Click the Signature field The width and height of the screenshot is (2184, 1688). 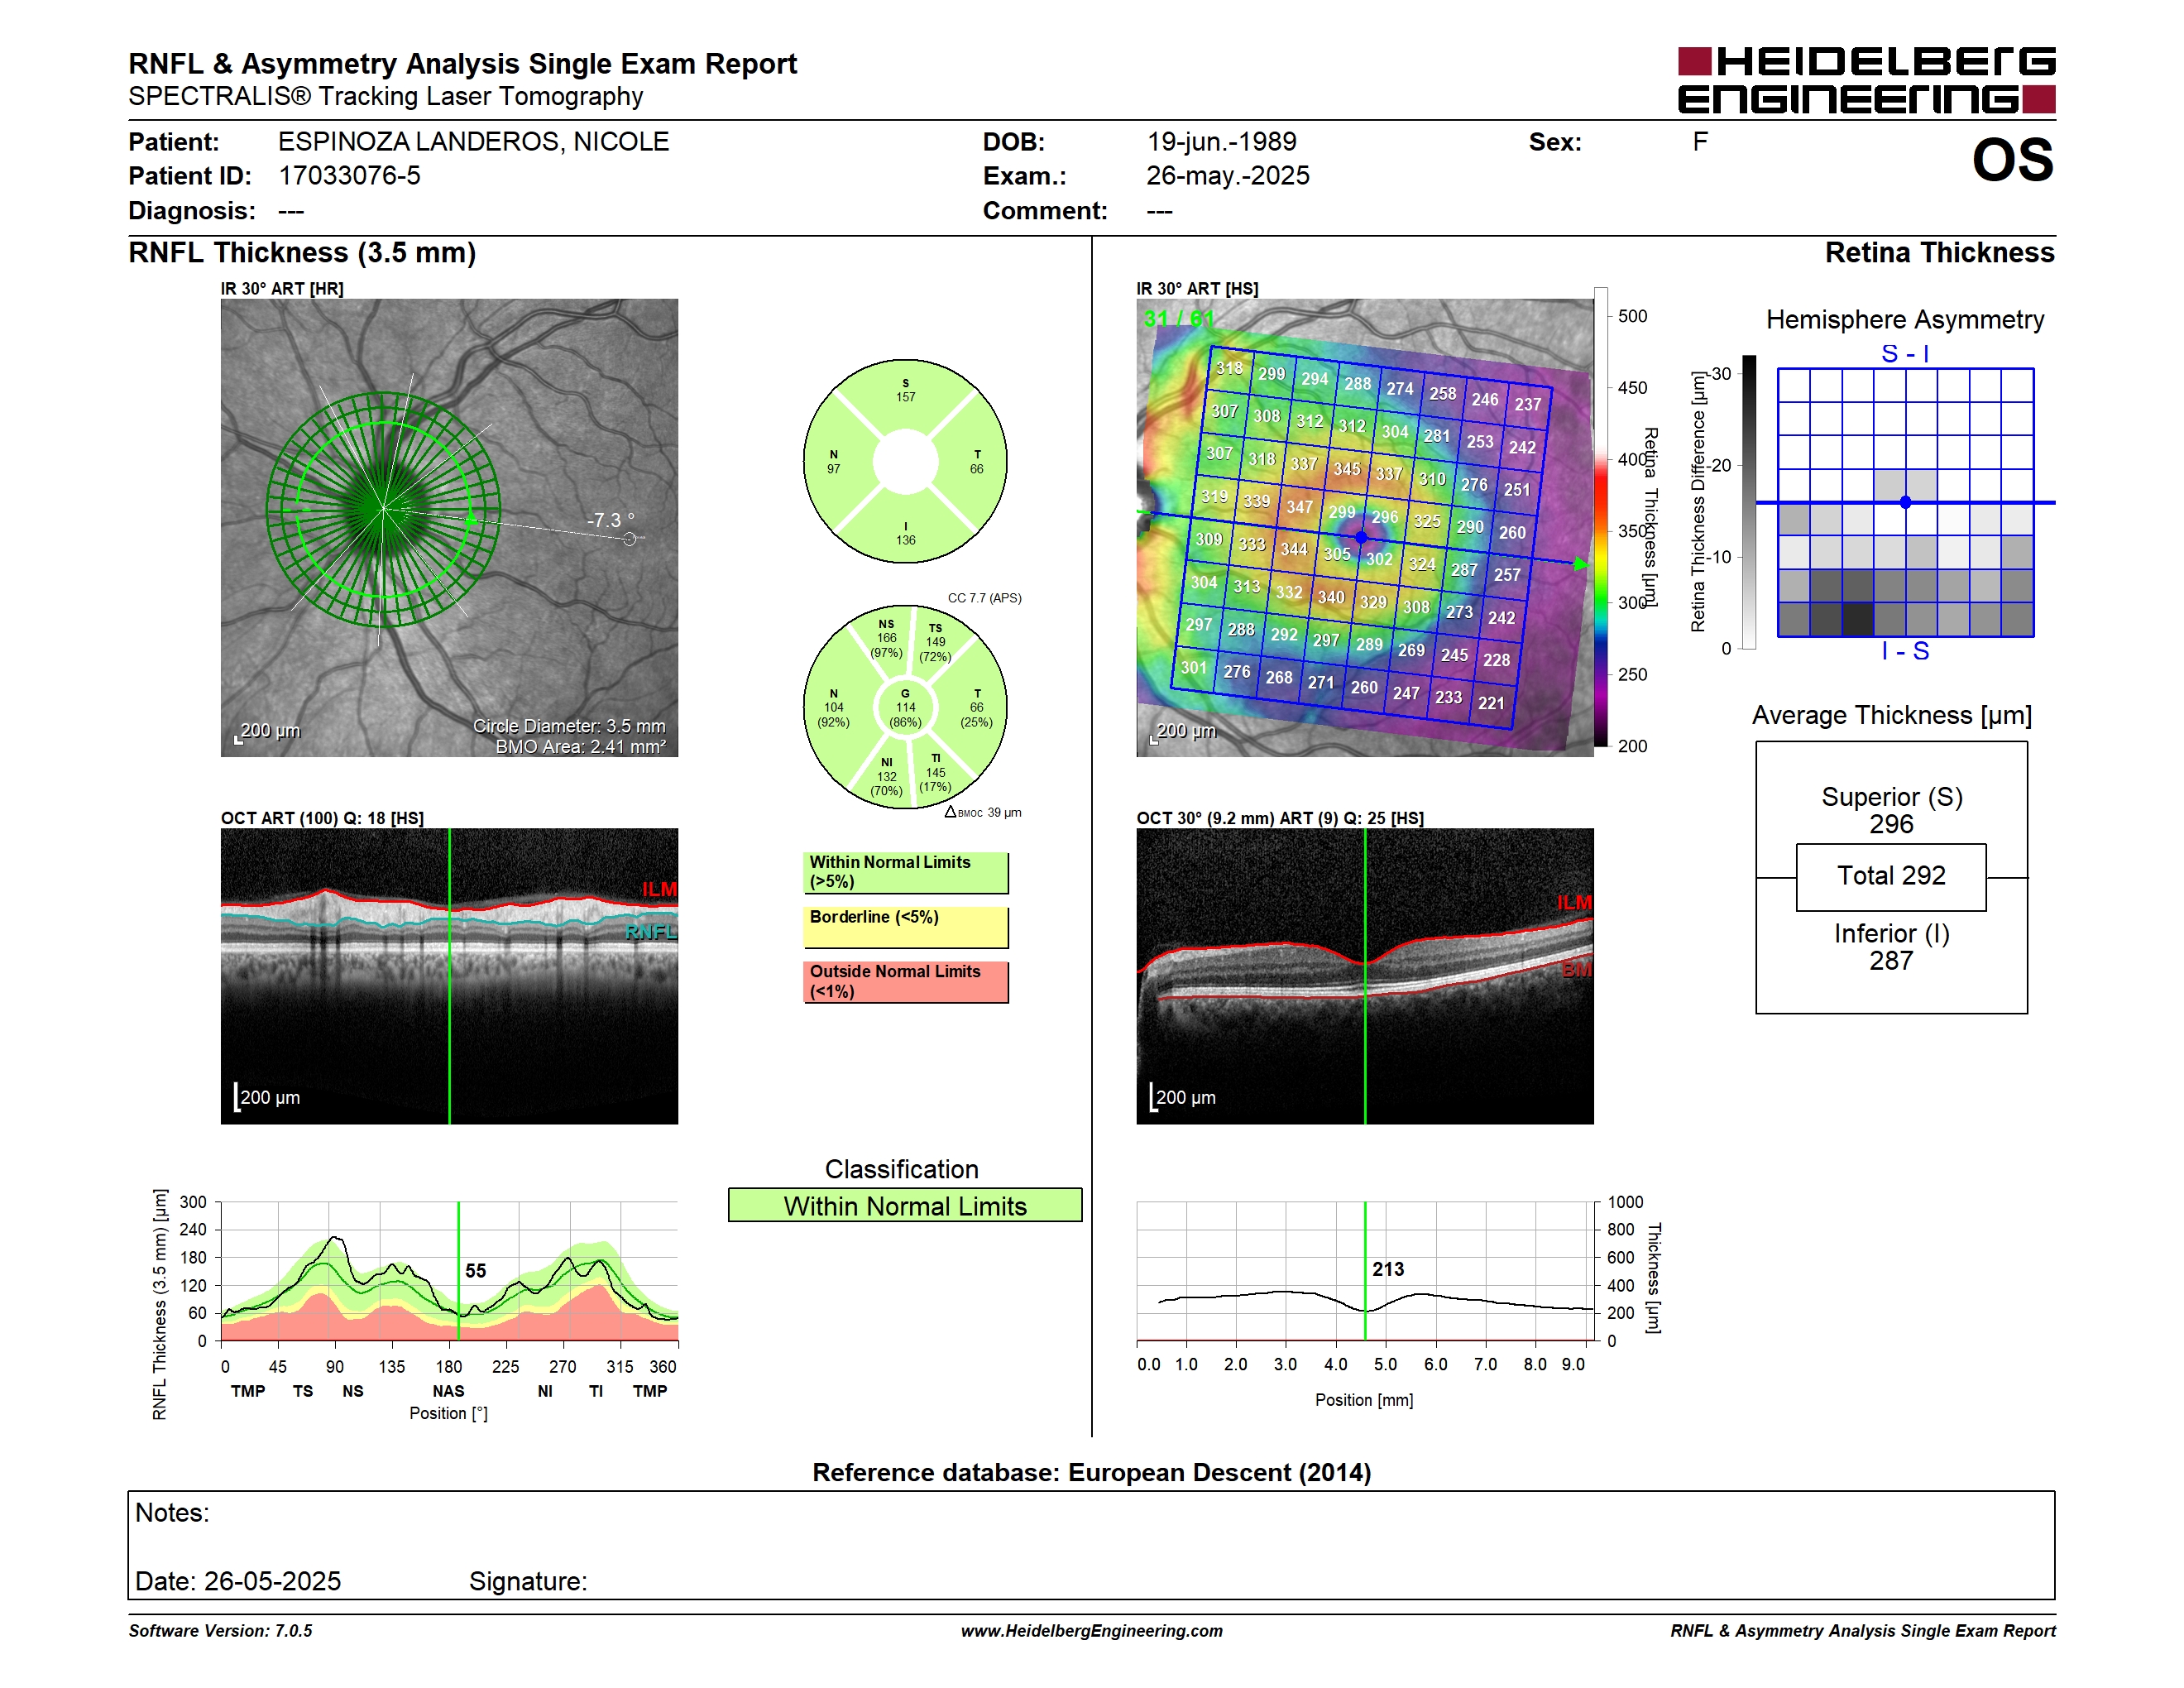tap(528, 1581)
